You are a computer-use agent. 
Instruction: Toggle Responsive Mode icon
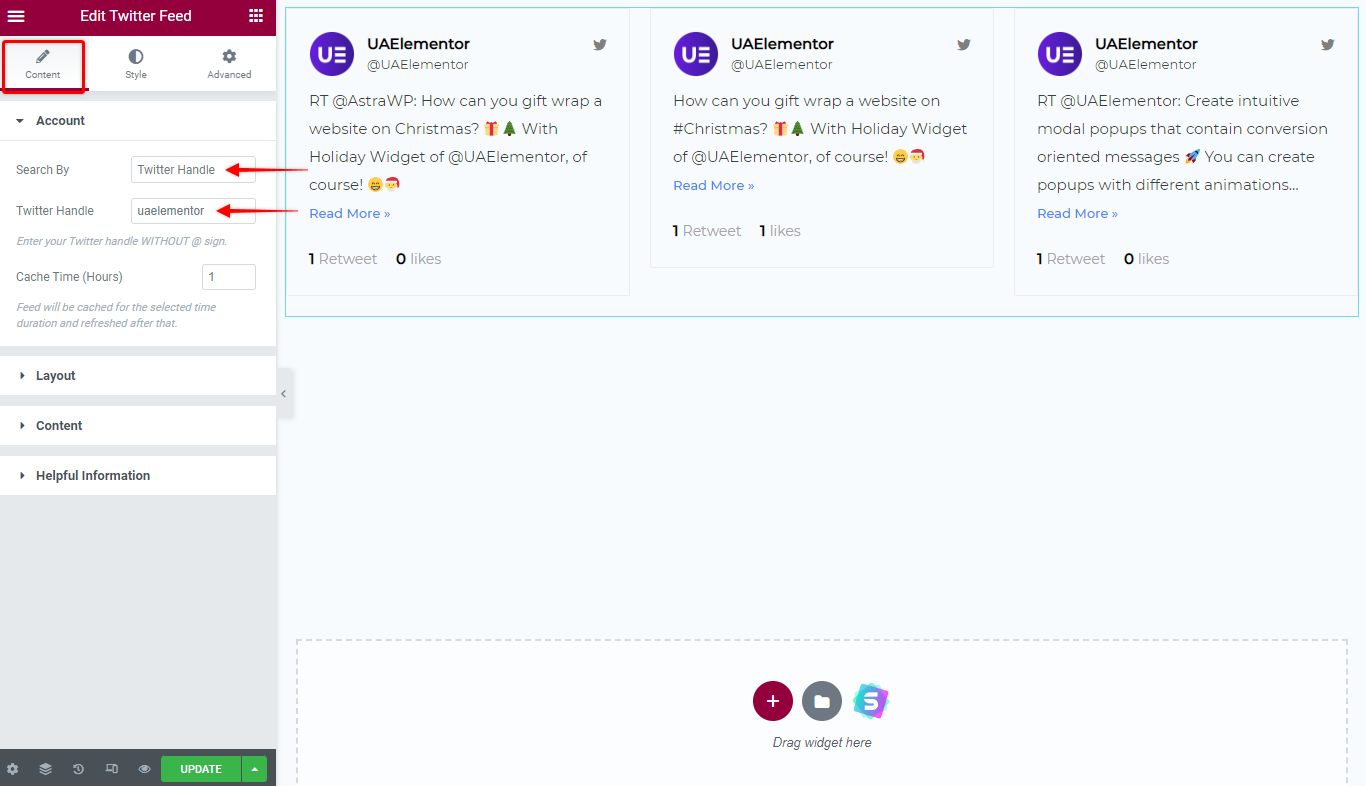point(112,769)
